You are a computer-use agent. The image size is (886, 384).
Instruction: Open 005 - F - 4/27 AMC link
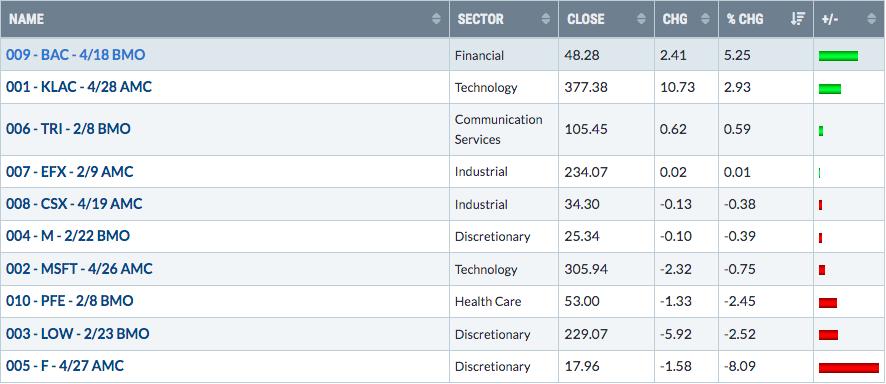click(65, 365)
